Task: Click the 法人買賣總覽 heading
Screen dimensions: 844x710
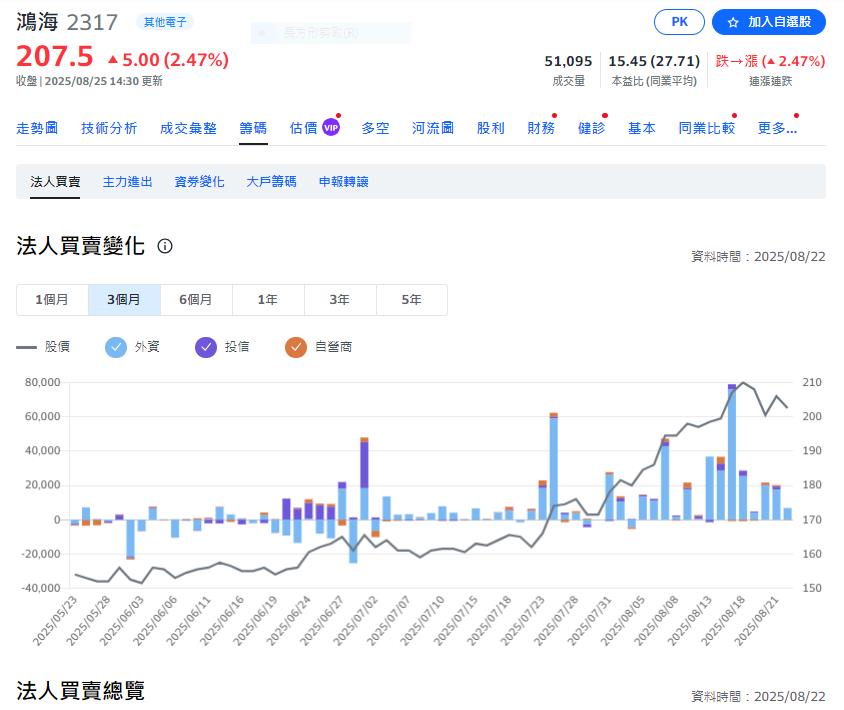Action: coord(81,691)
